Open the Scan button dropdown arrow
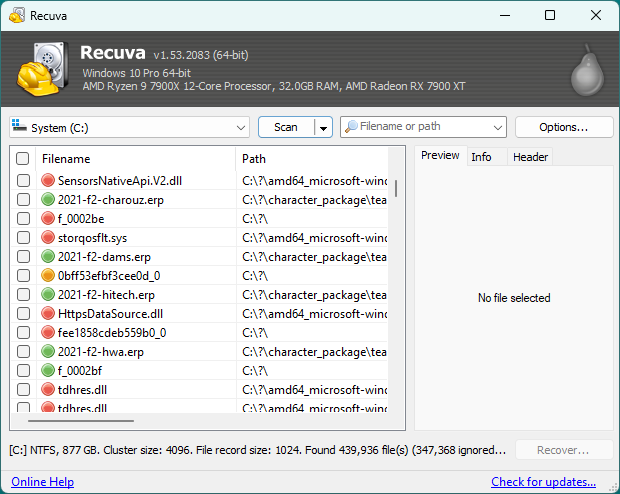Image resolution: width=620 pixels, height=494 pixels. click(323, 128)
